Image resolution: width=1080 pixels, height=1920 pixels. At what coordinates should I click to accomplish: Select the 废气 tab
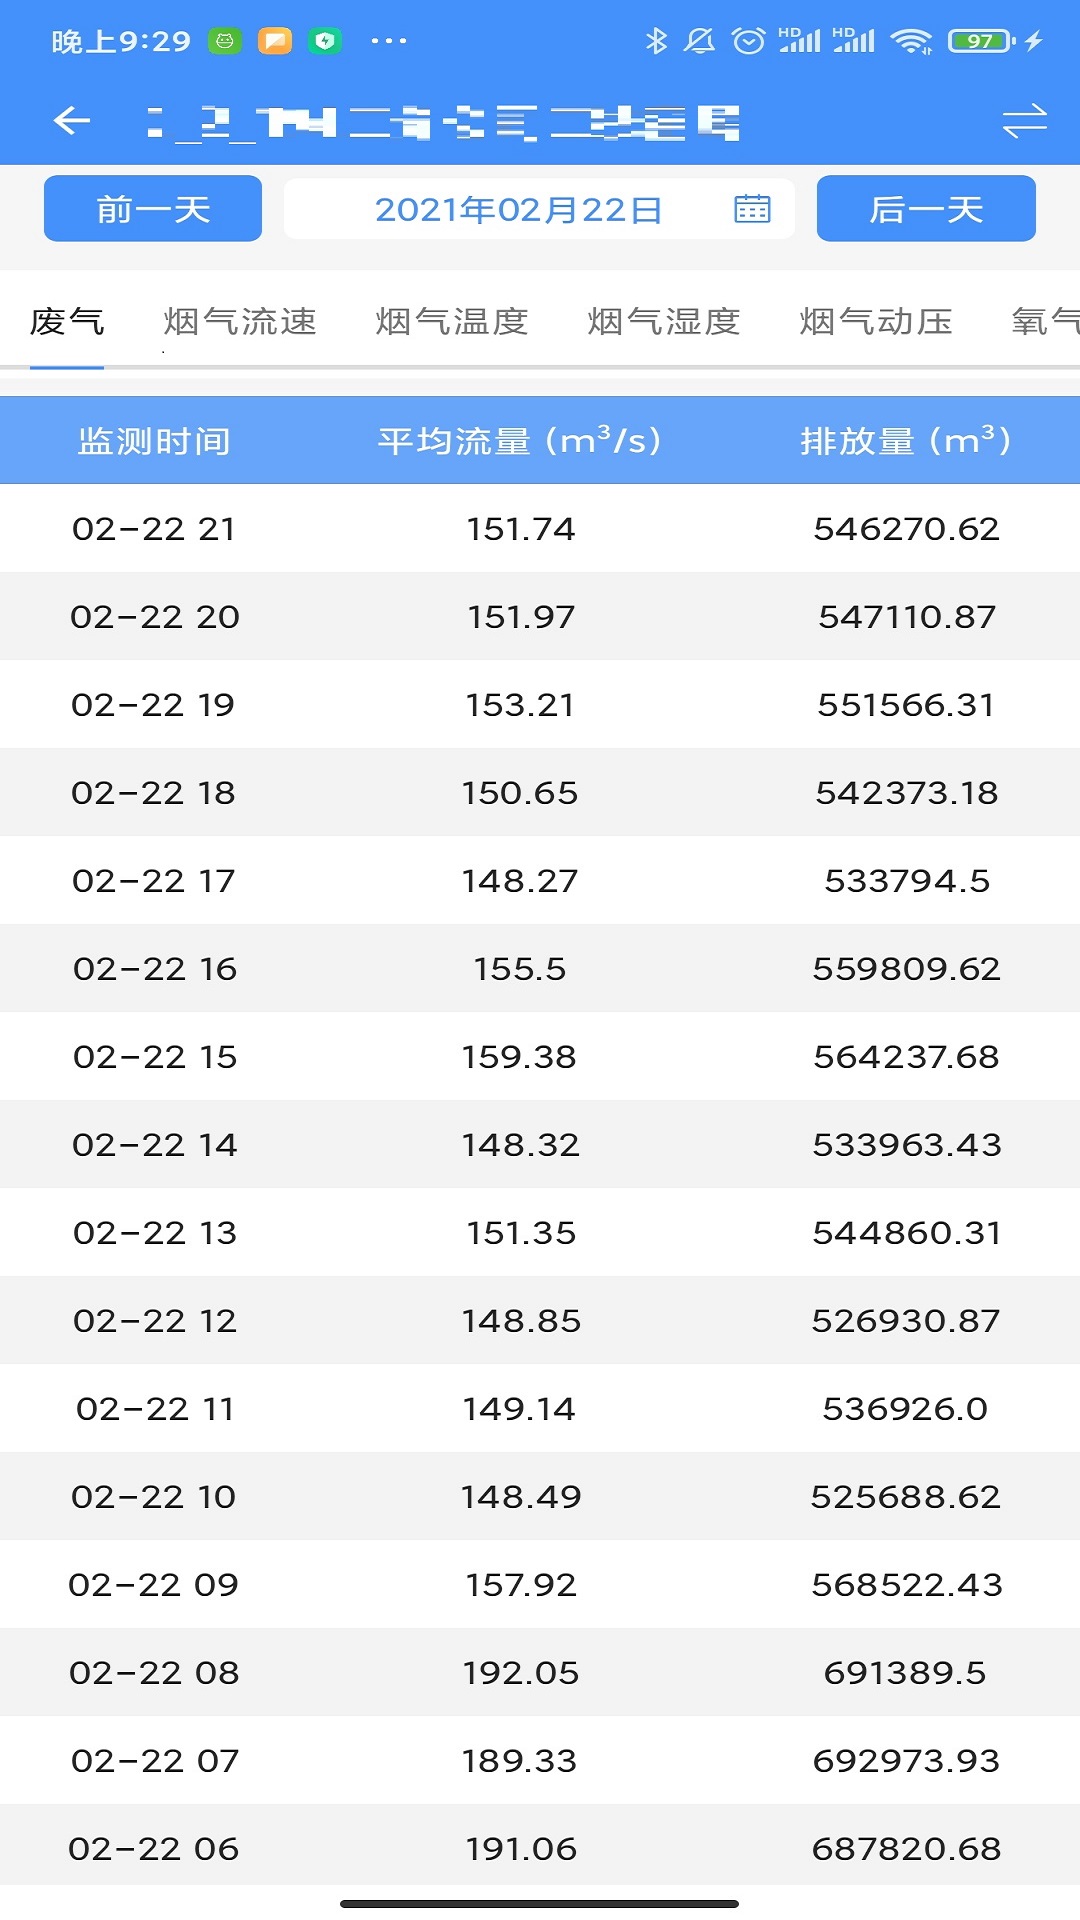pos(67,322)
